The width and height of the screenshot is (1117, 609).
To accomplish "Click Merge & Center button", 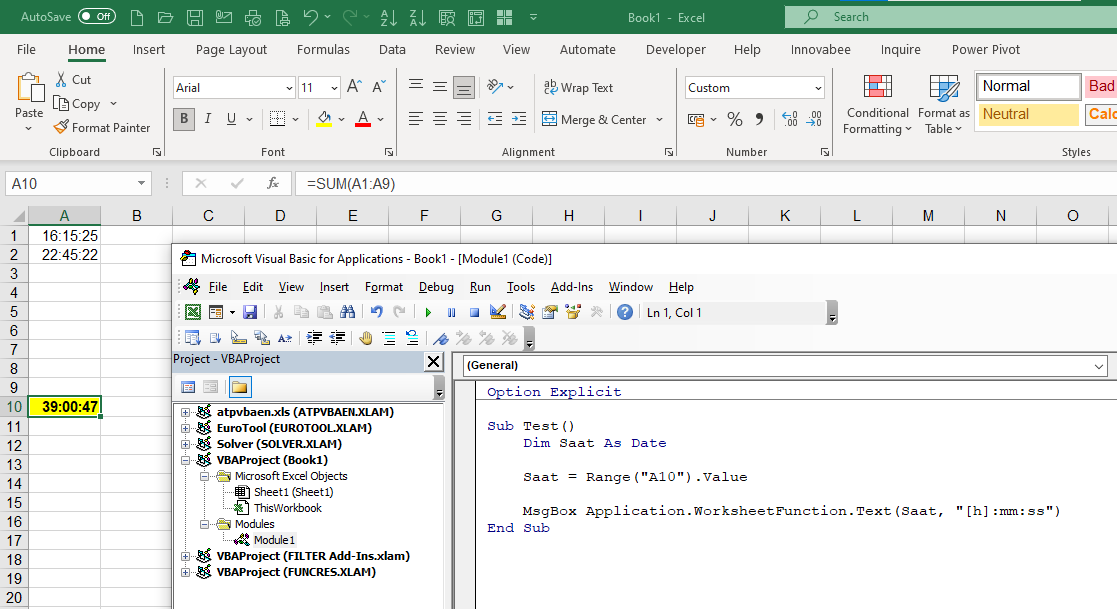I will click(x=594, y=119).
